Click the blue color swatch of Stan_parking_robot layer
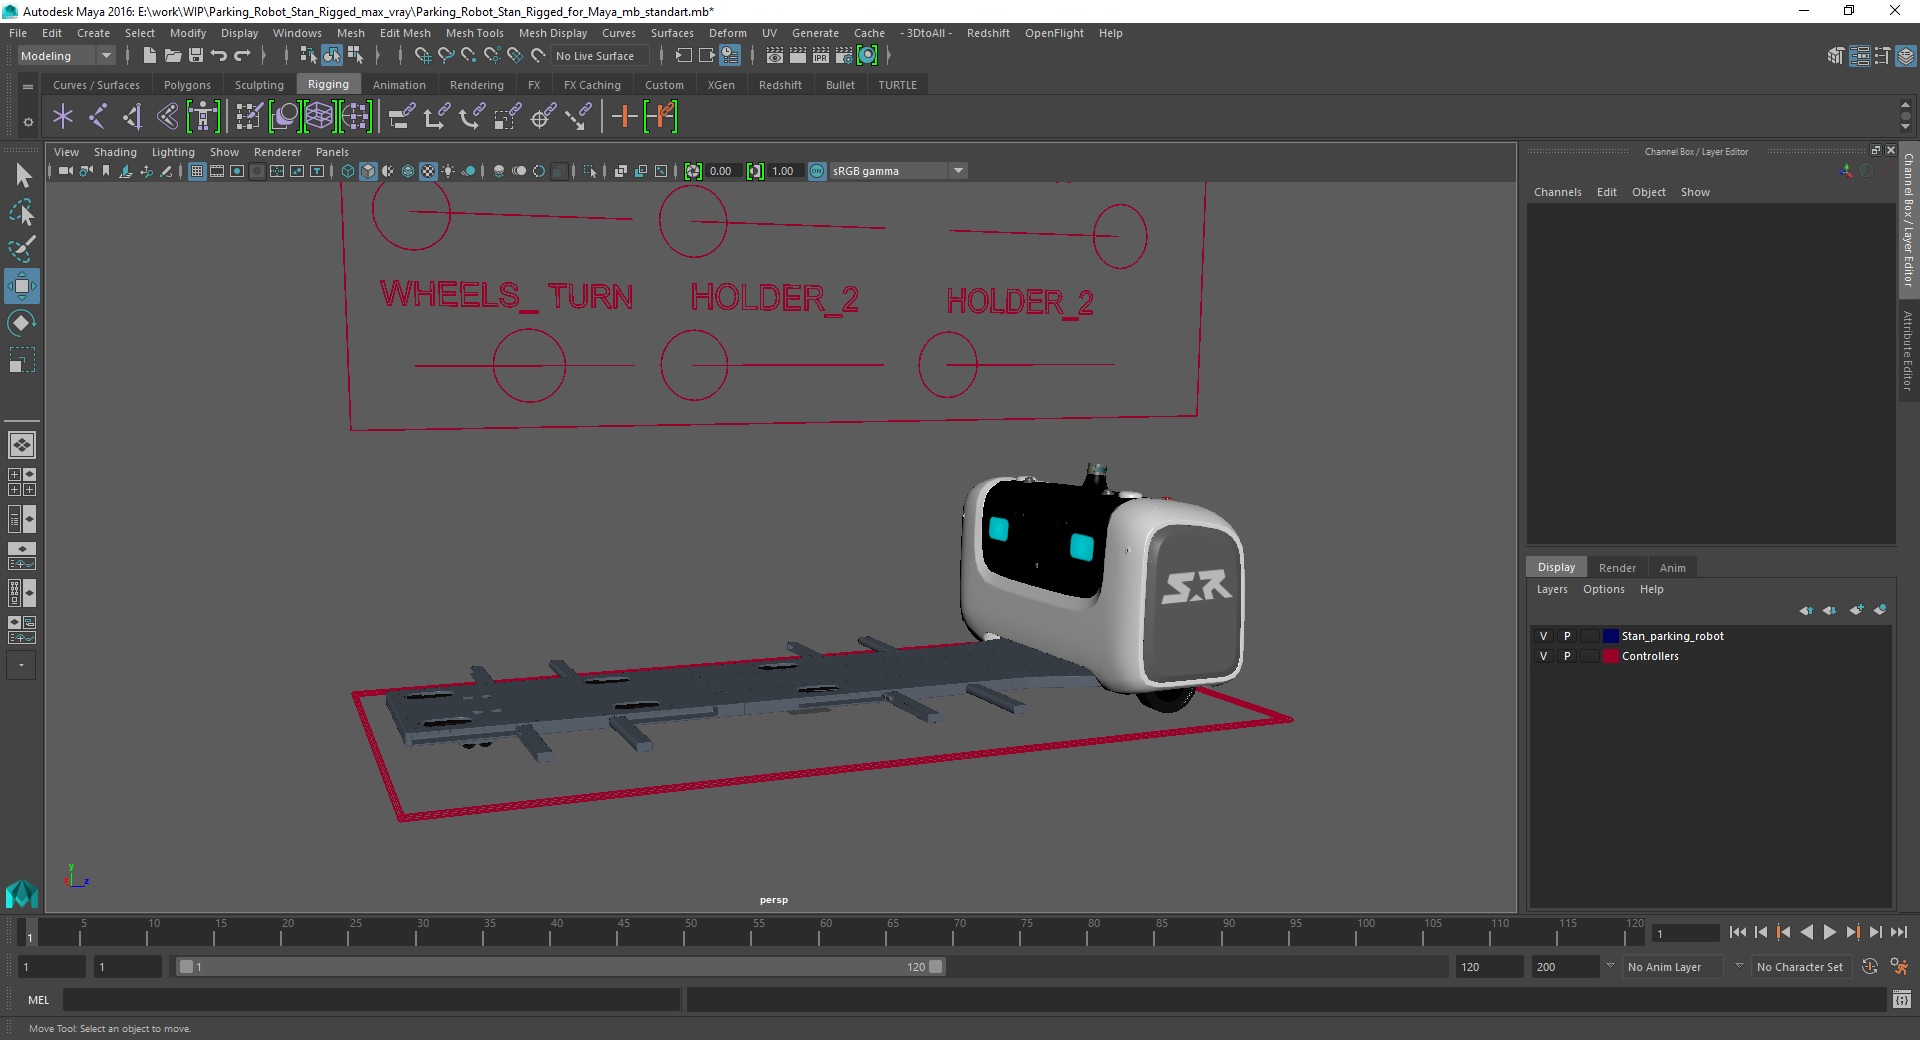 tap(1610, 636)
